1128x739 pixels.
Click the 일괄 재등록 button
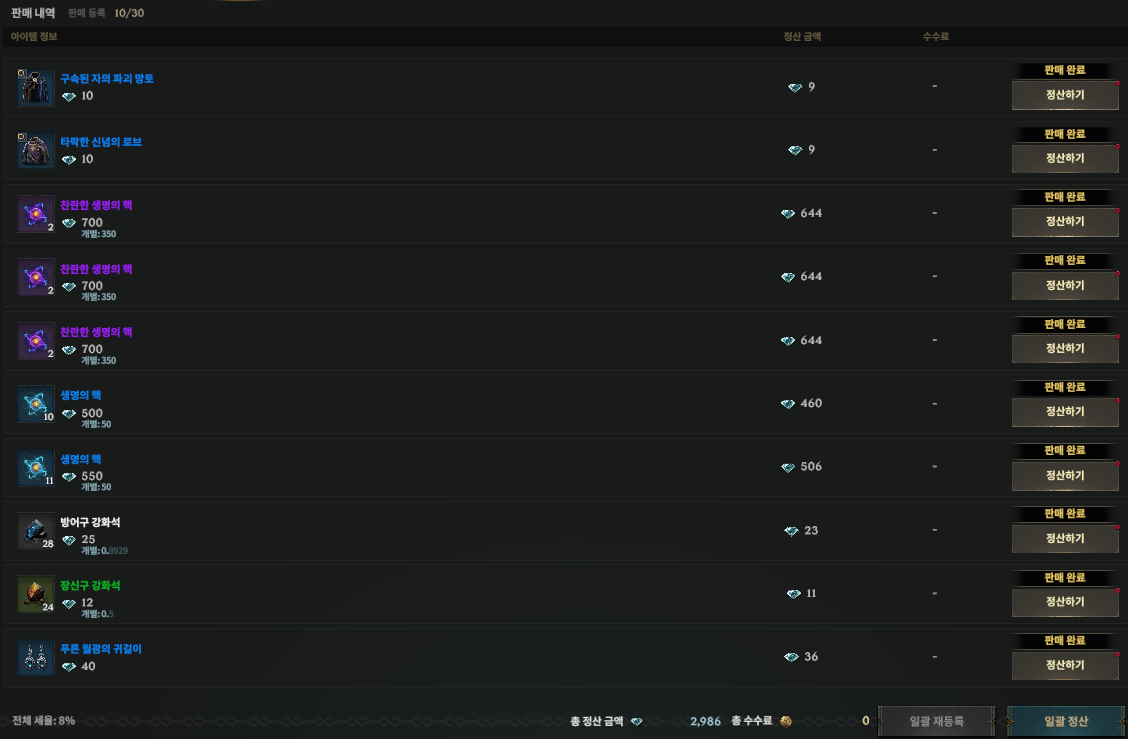coord(936,721)
